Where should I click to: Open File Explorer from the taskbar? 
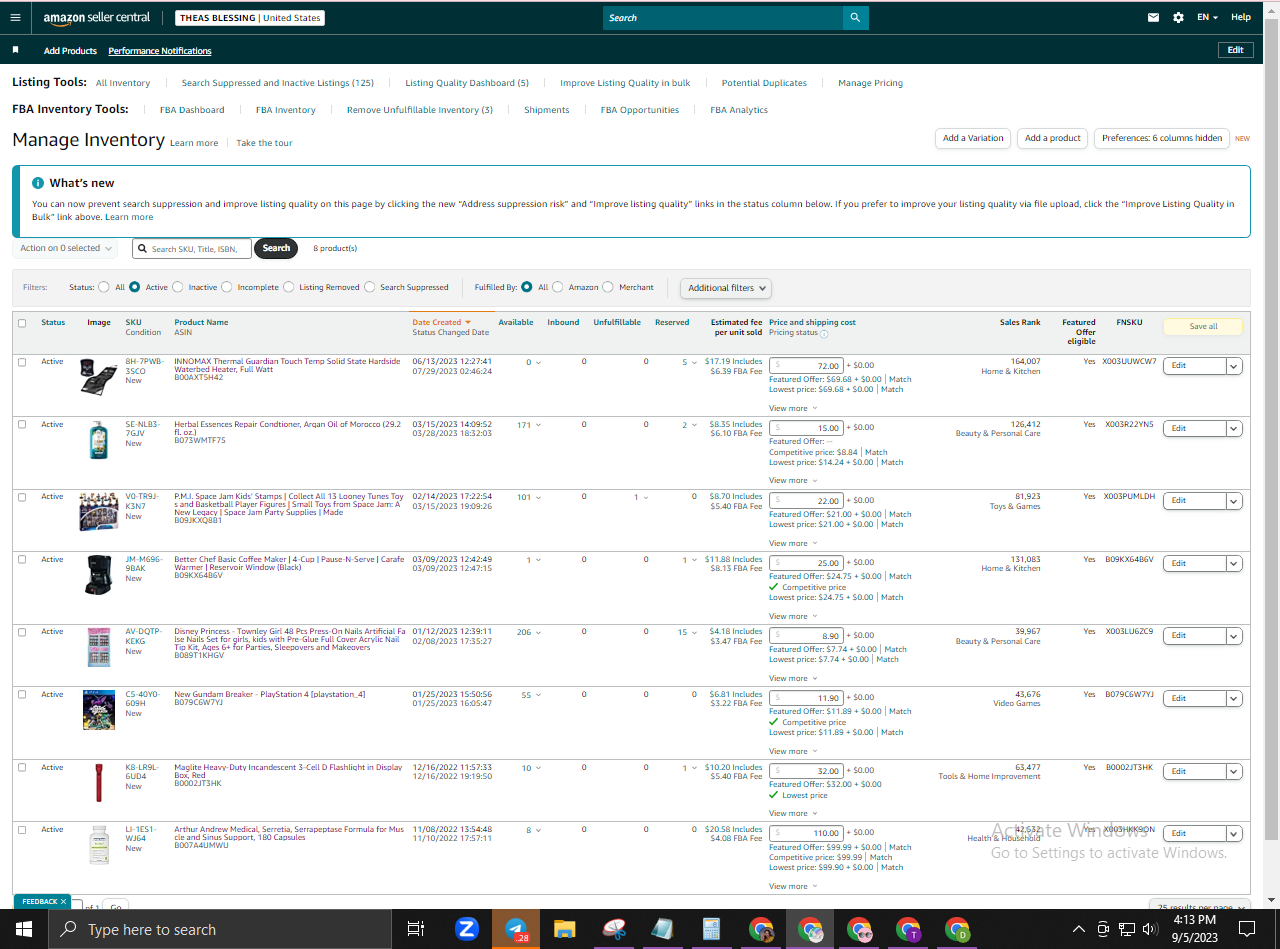point(564,929)
